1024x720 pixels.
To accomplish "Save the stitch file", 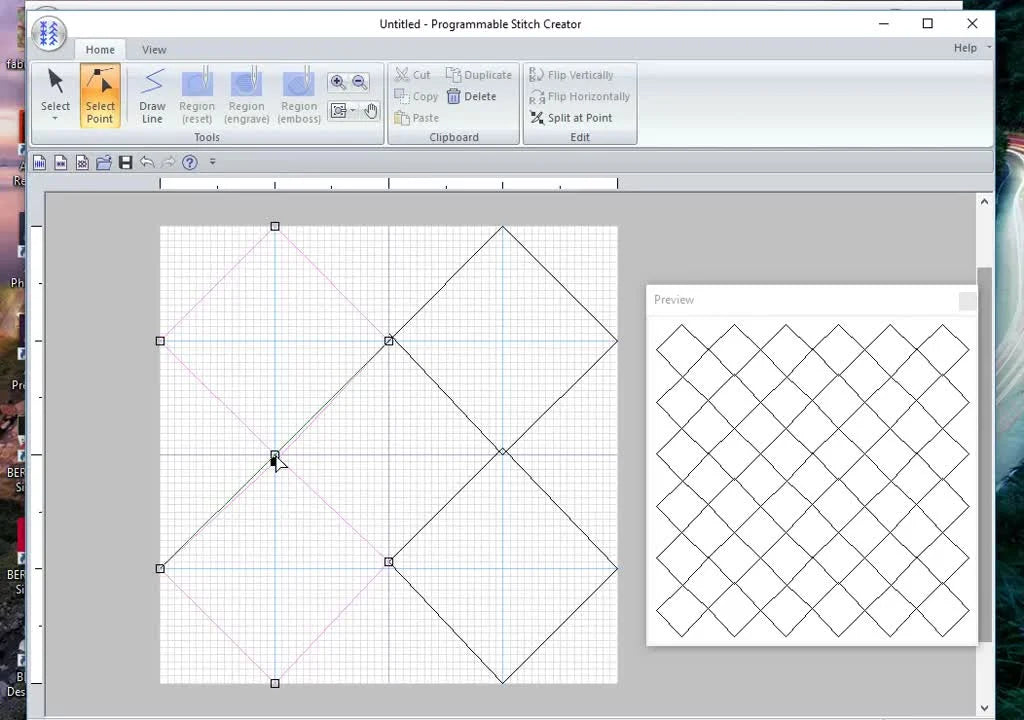I will (125, 162).
